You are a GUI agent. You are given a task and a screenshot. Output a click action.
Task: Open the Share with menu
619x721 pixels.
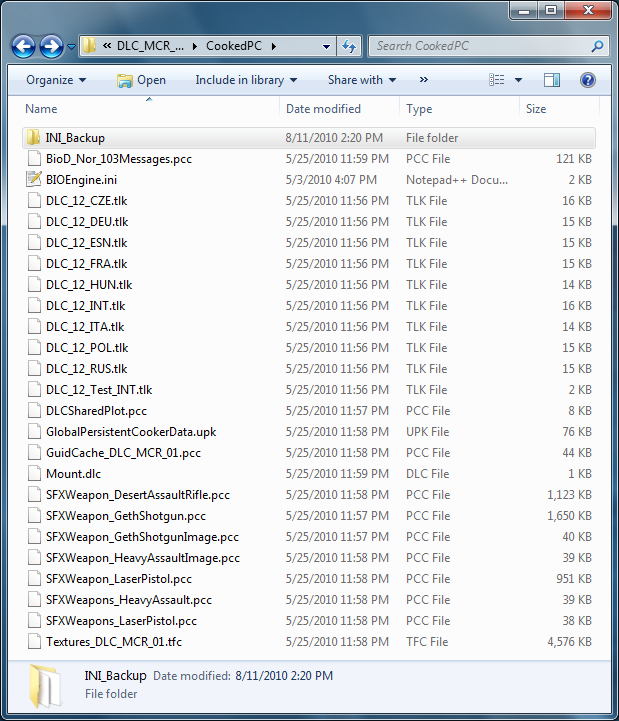tap(361, 80)
